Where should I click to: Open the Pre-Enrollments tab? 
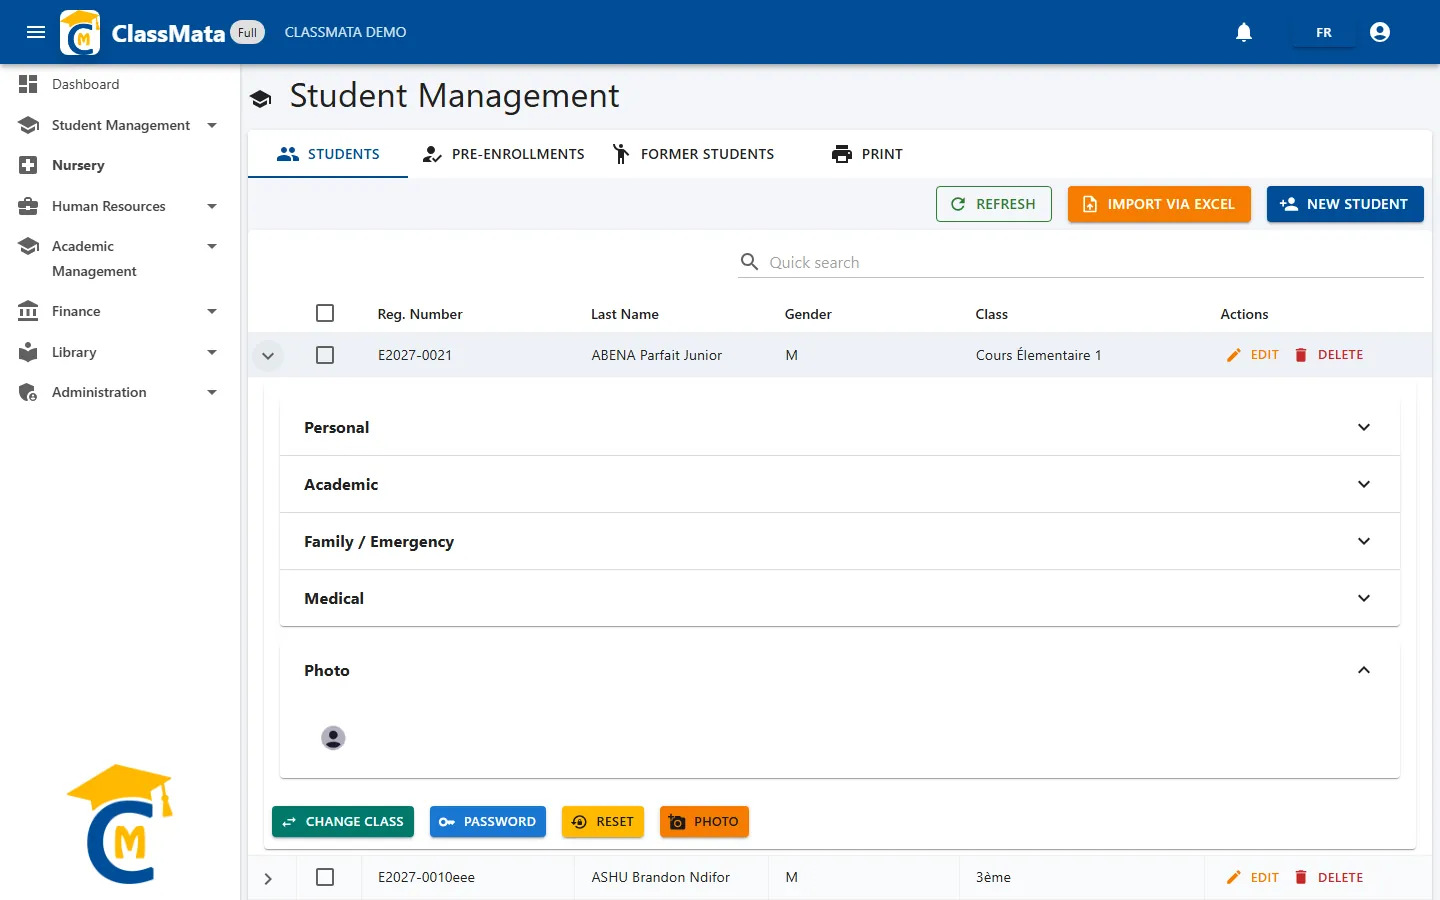tap(503, 154)
